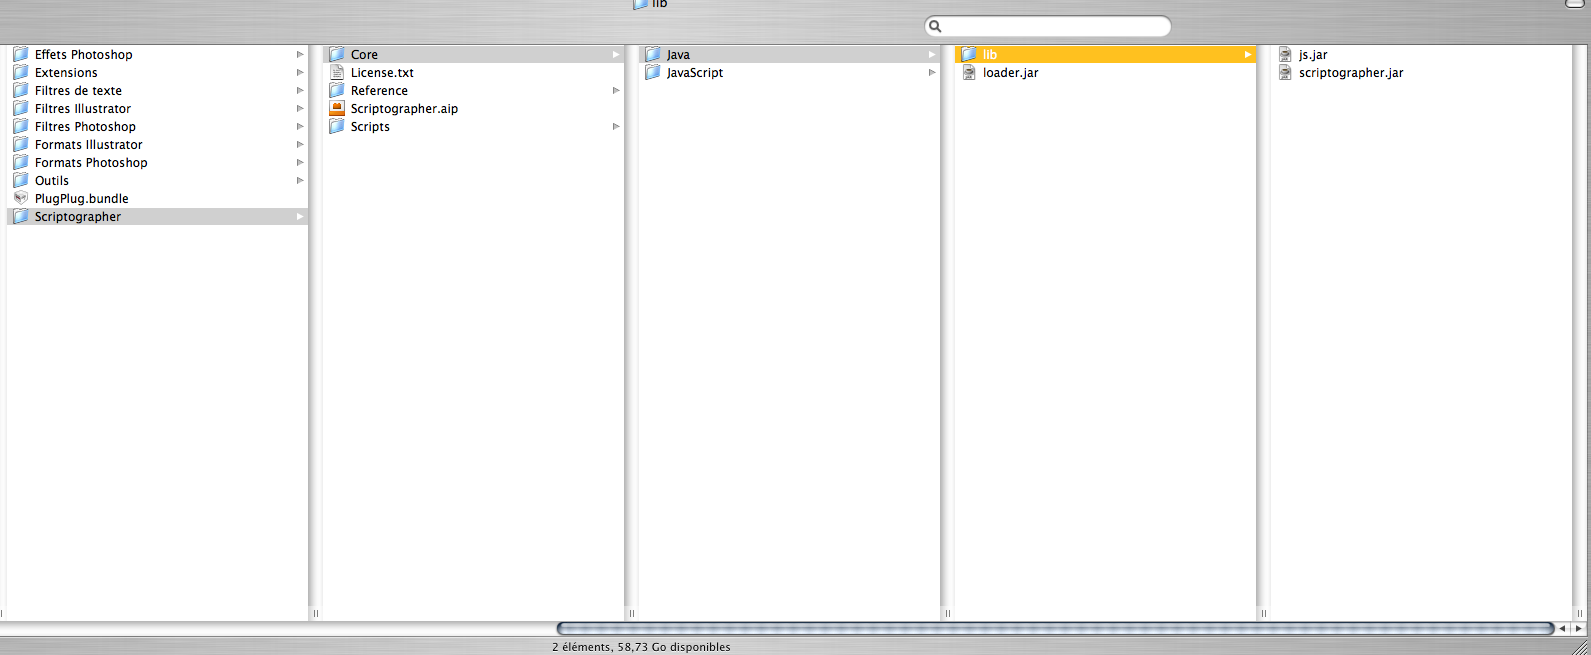Click the first column's width handle
1591x655 pixels.
(x=315, y=613)
